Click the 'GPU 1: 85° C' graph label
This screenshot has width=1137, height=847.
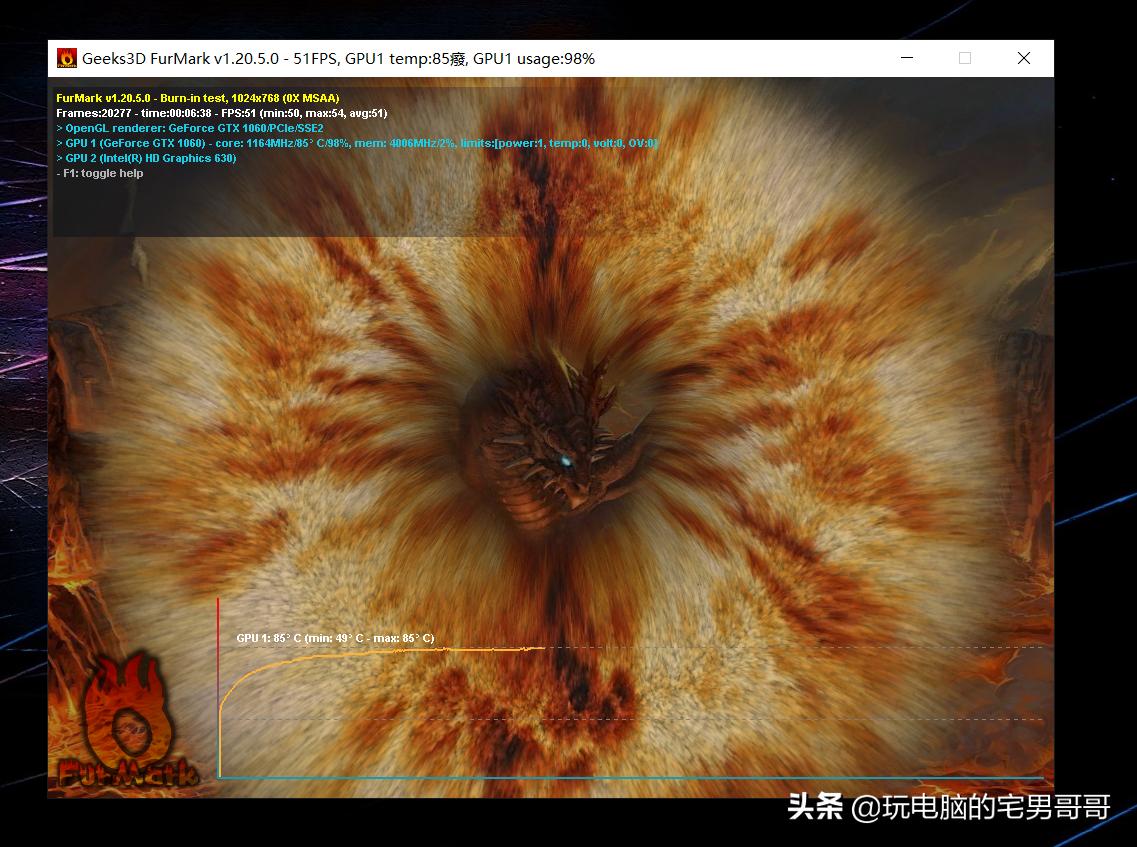(x=335, y=638)
